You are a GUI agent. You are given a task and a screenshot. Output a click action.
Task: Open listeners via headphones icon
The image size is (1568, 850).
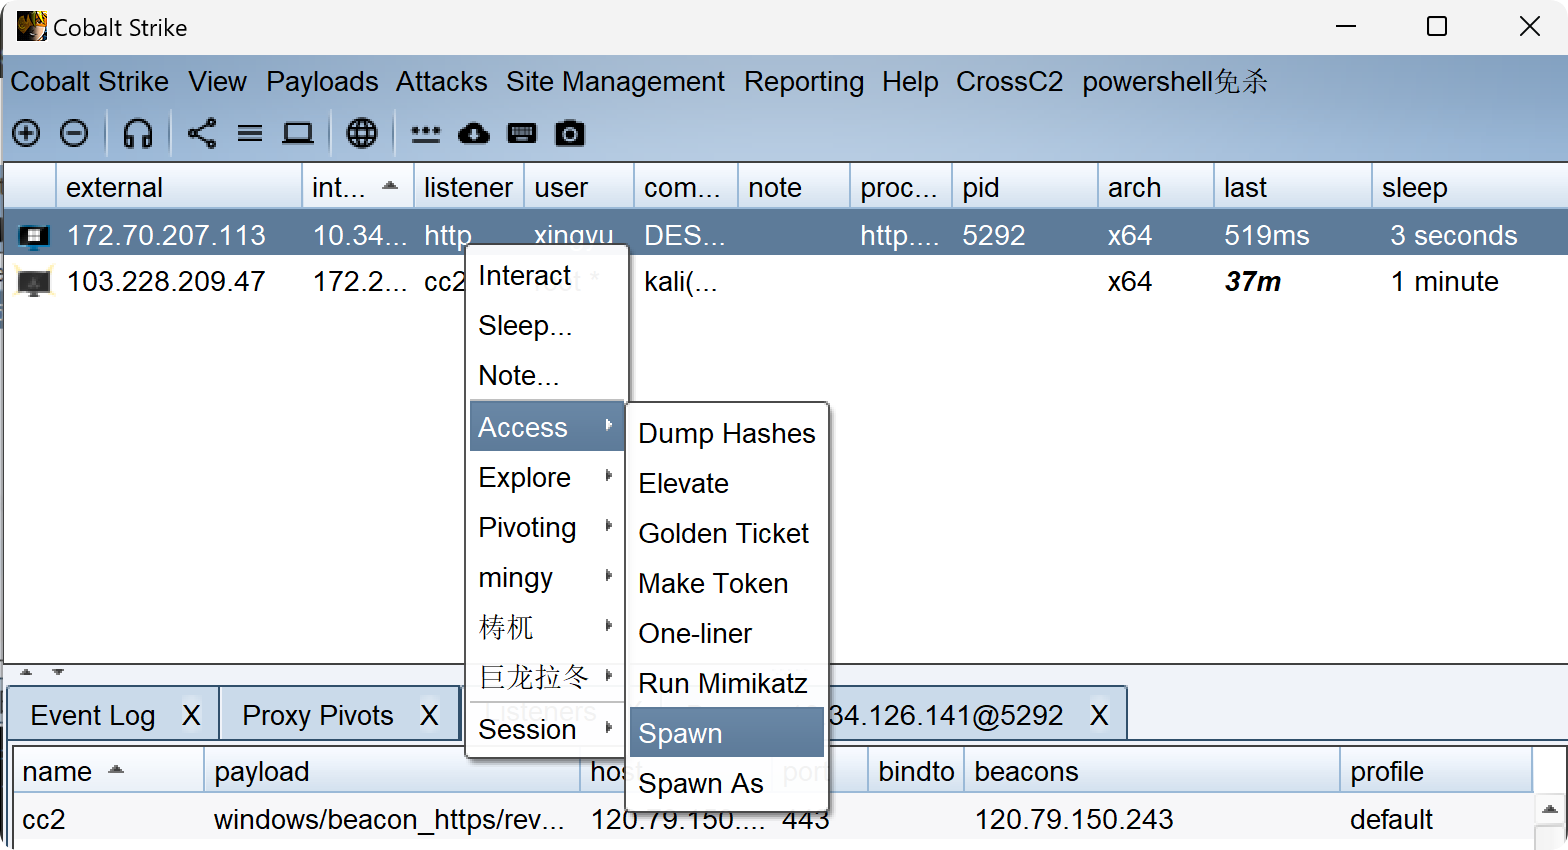tap(138, 133)
